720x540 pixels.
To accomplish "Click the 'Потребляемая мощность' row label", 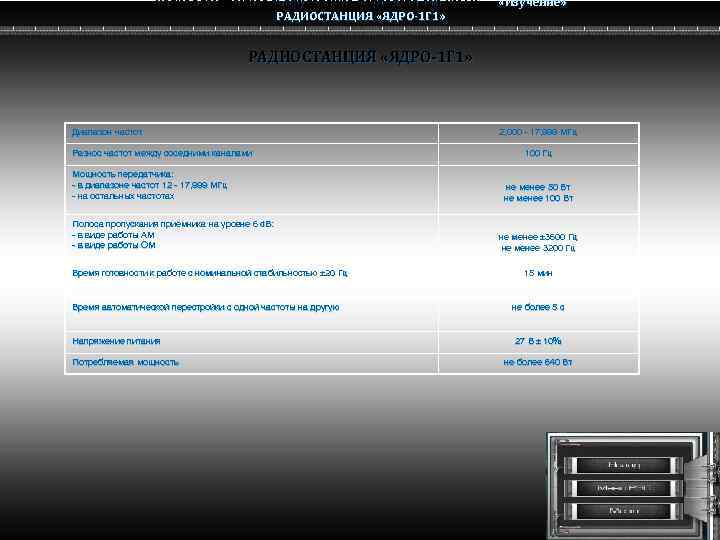I will click(125, 363).
